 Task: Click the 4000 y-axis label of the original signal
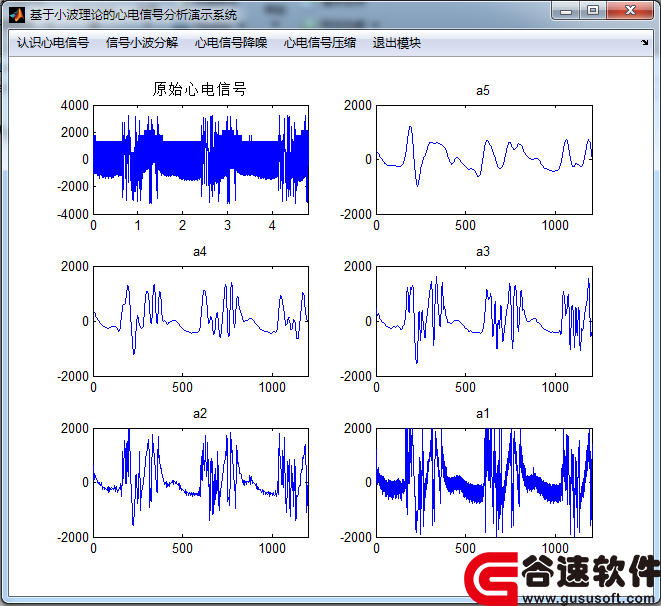coord(75,105)
